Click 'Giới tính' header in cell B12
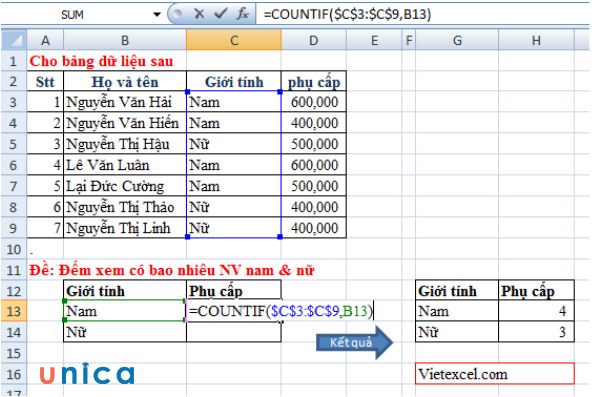The image size is (600, 397). click(125, 291)
